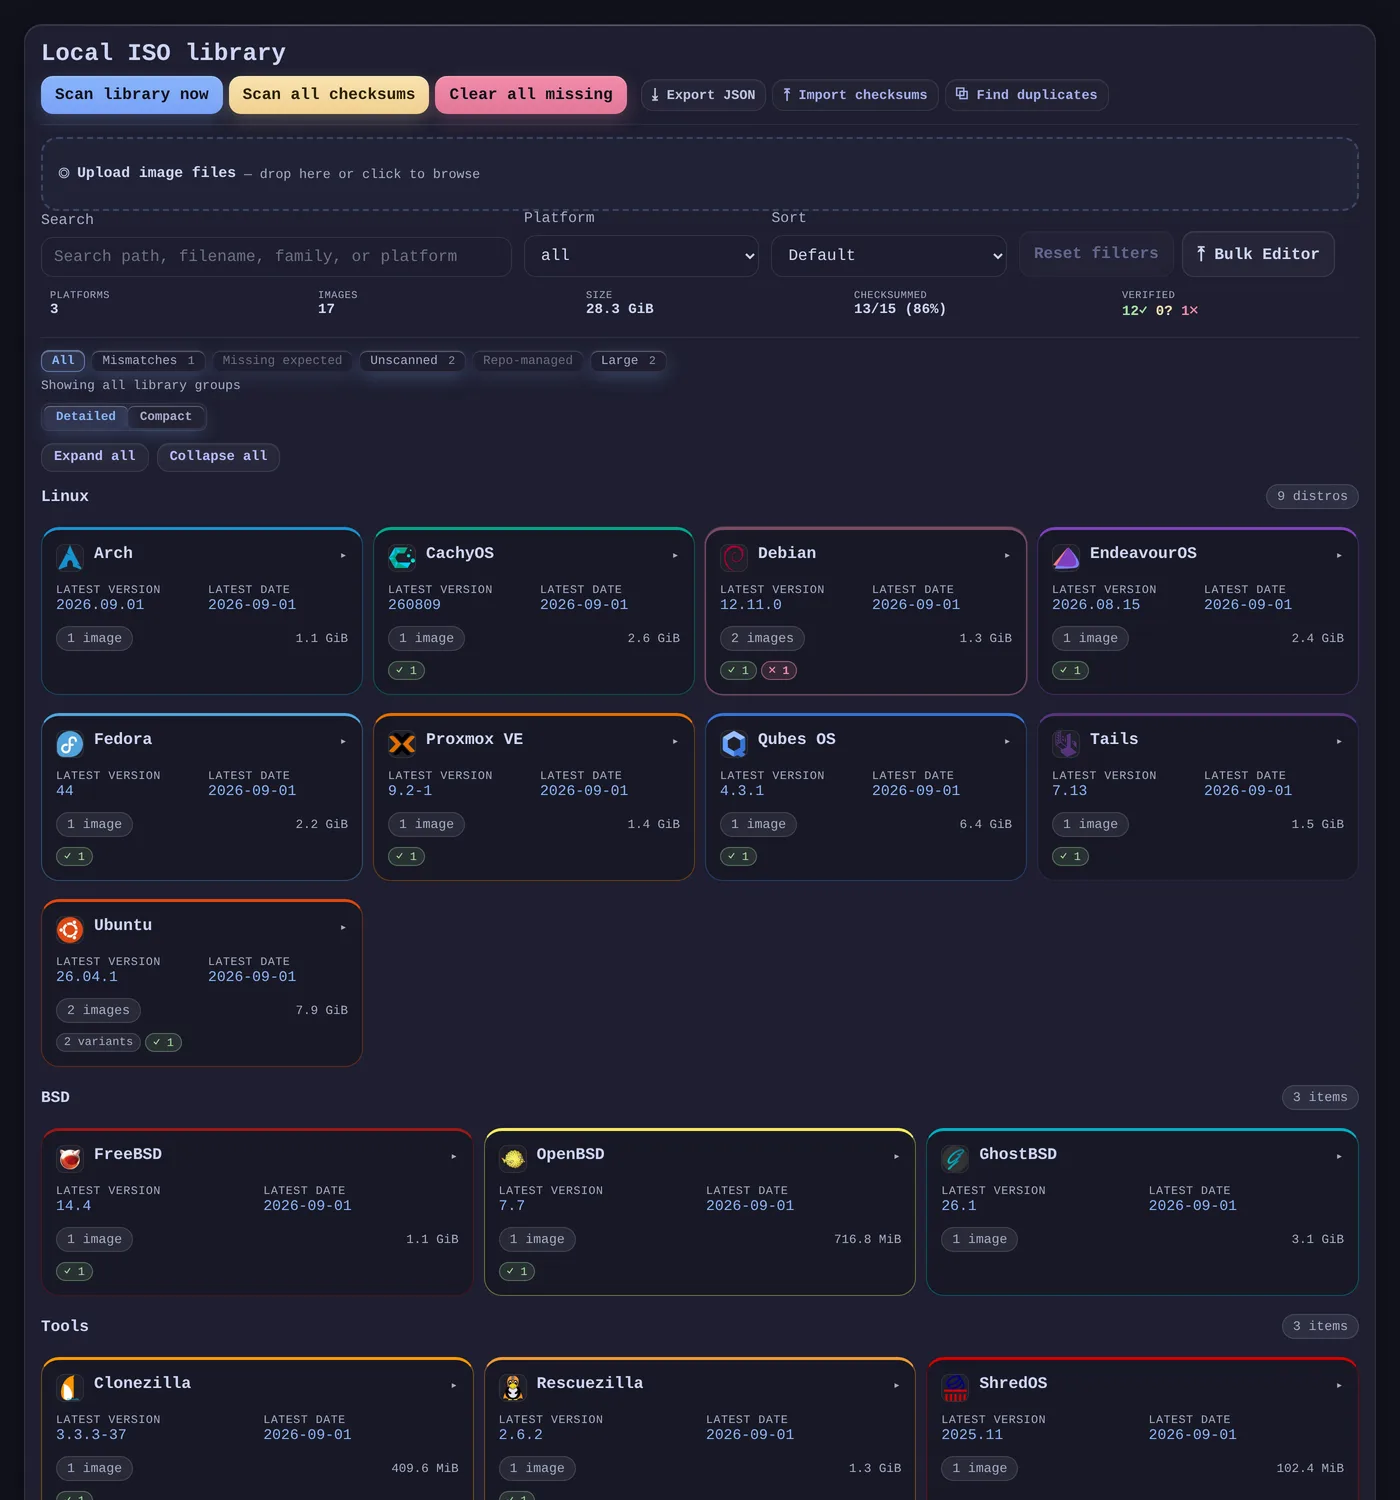Click Import checksums
Viewport: 1400px width, 1500px height.
pyautogui.click(x=855, y=95)
